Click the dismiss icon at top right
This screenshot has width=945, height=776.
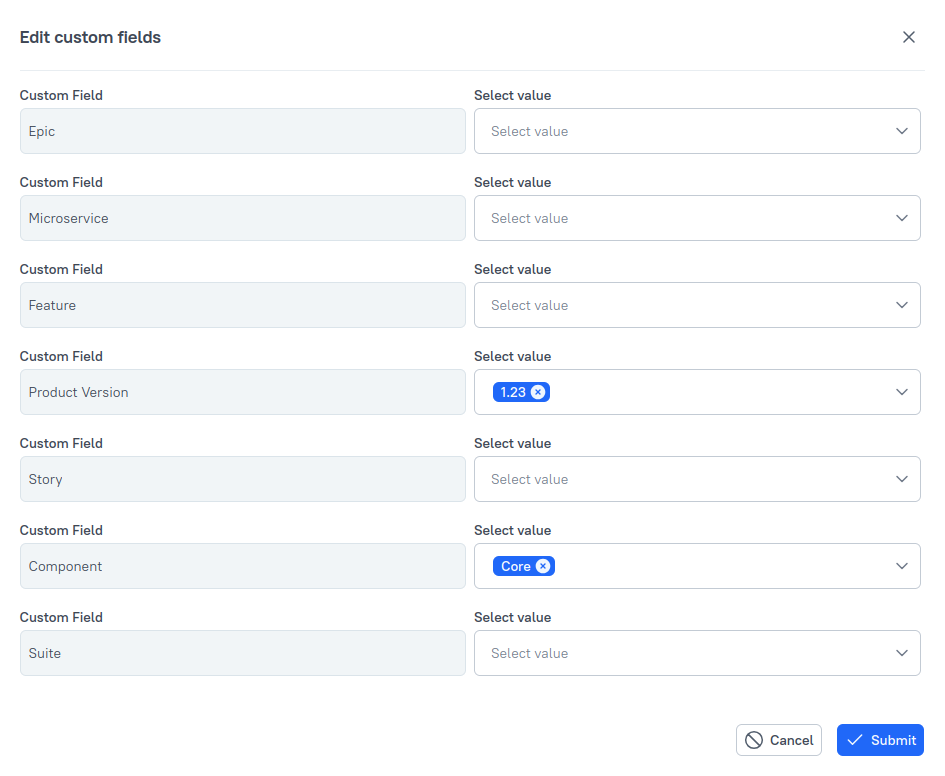tap(909, 36)
